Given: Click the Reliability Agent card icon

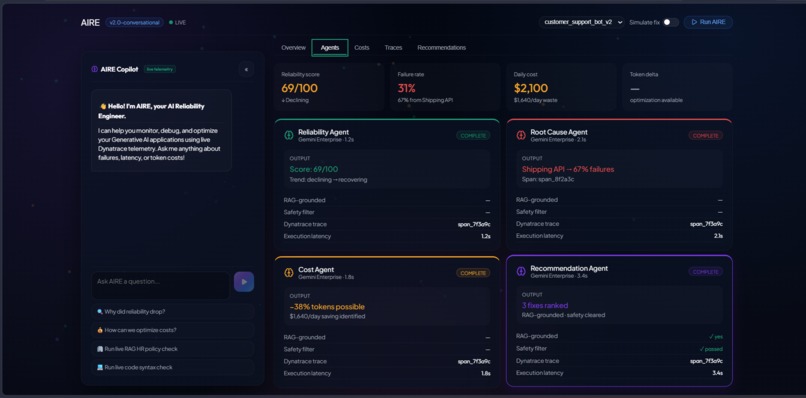Looking at the screenshot, I should [289, 135].
